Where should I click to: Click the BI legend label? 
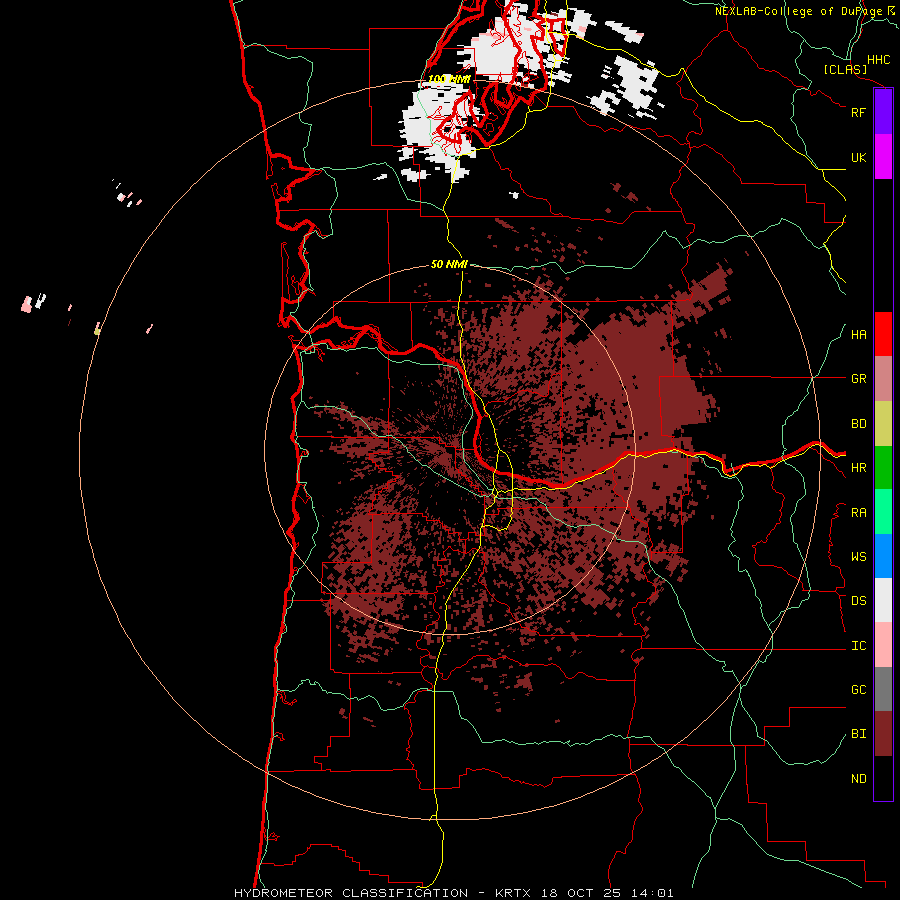coord(858,734)
